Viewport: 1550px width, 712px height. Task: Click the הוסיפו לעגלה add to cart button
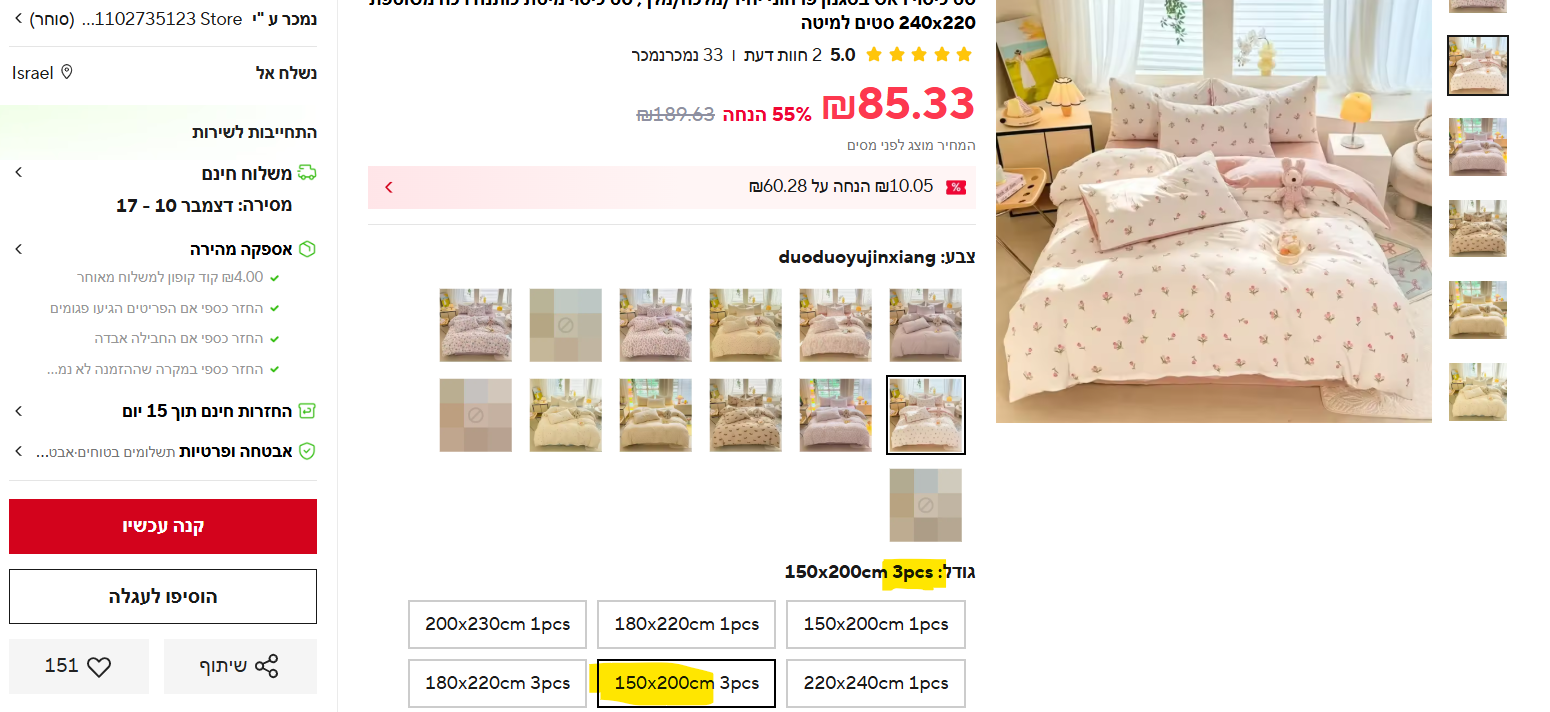(x=163, y=597)
